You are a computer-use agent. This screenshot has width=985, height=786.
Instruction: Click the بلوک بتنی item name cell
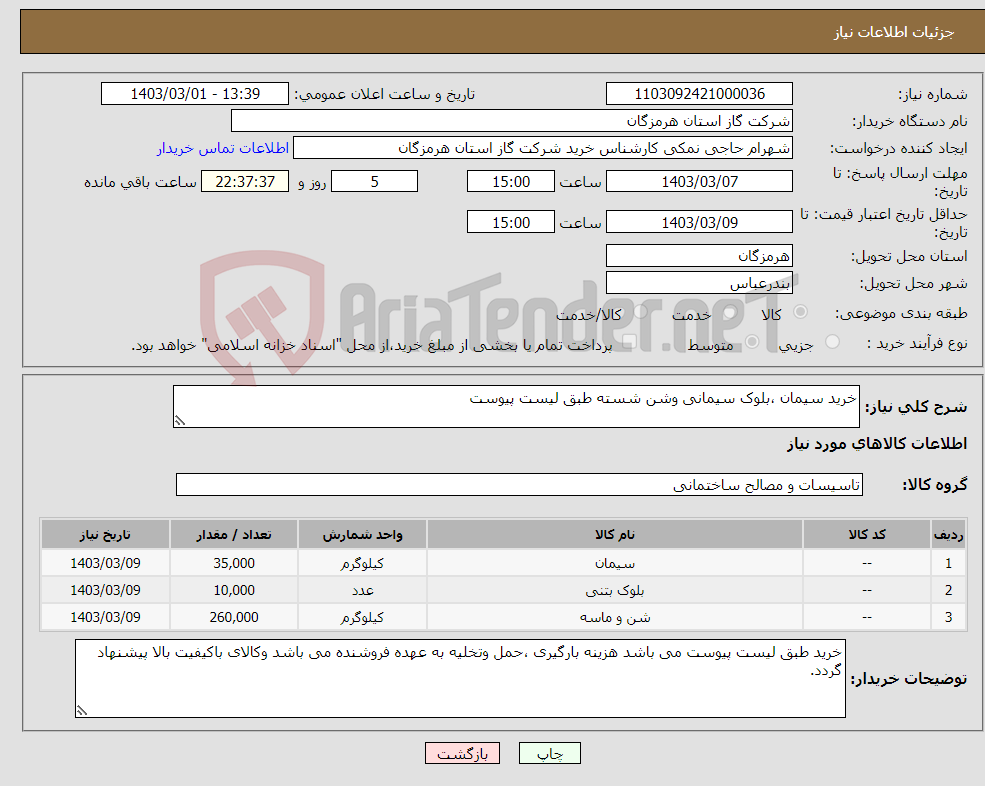pos(615,591)
